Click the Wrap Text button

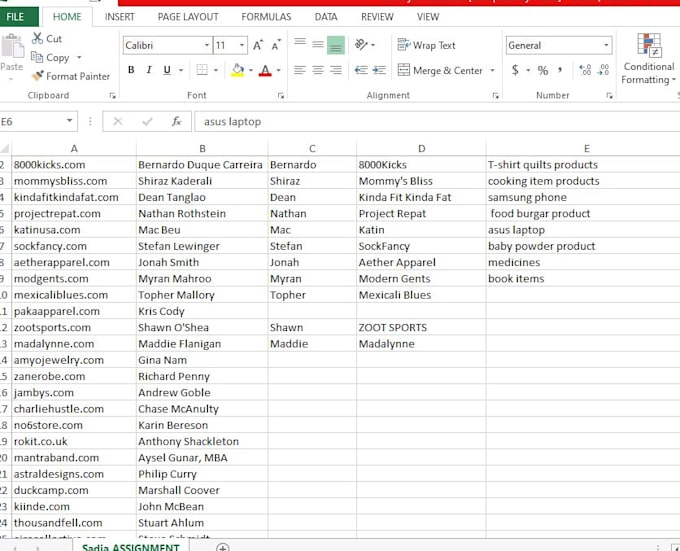pyautogui.click(x=426, y=45)
